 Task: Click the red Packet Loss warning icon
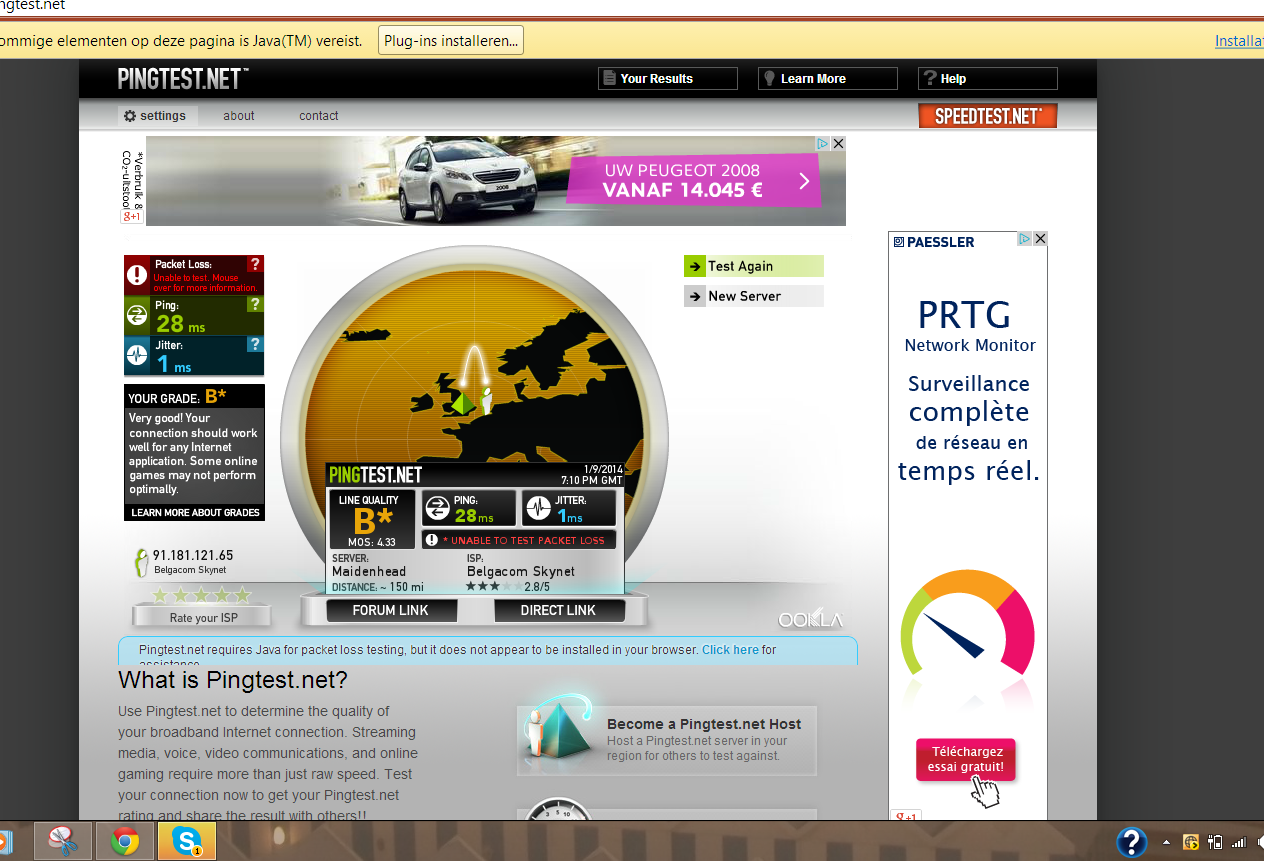(137, 275)
